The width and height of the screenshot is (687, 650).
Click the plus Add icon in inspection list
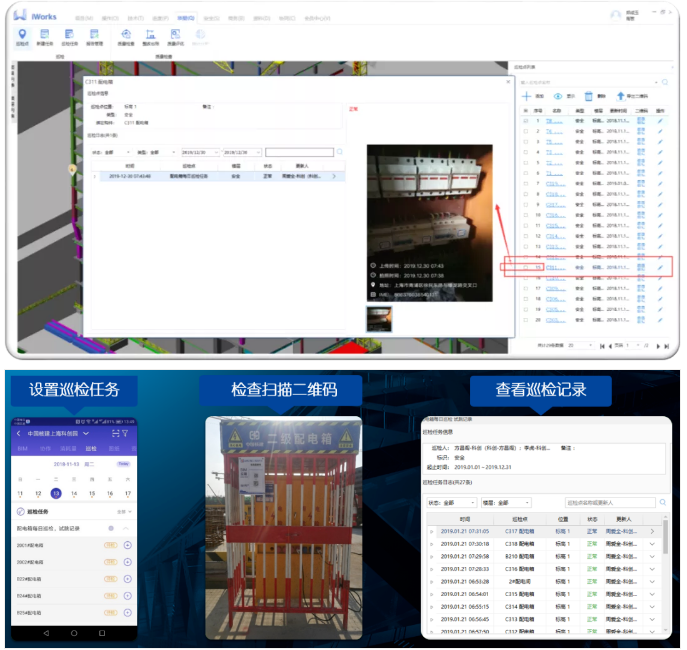pyautogui.click(x=526, y=96)
